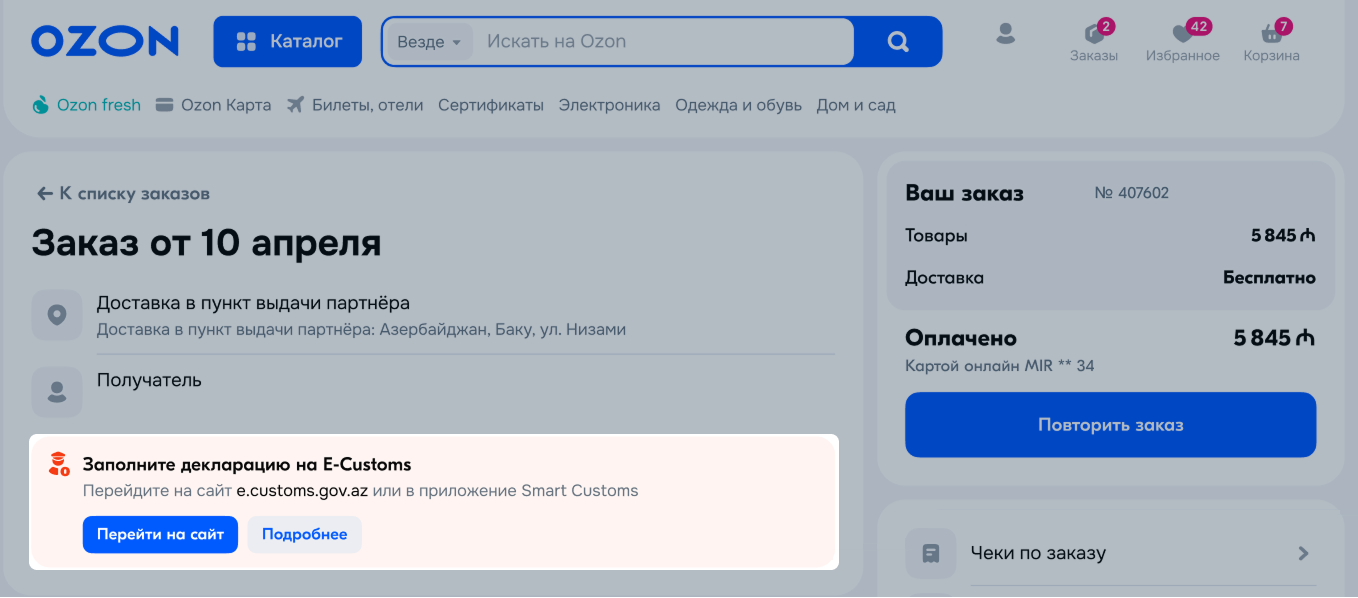The width and height of the screenshot is (1358, 598).
Task: Open the Билеты, отели section
Action: [355, 105]
